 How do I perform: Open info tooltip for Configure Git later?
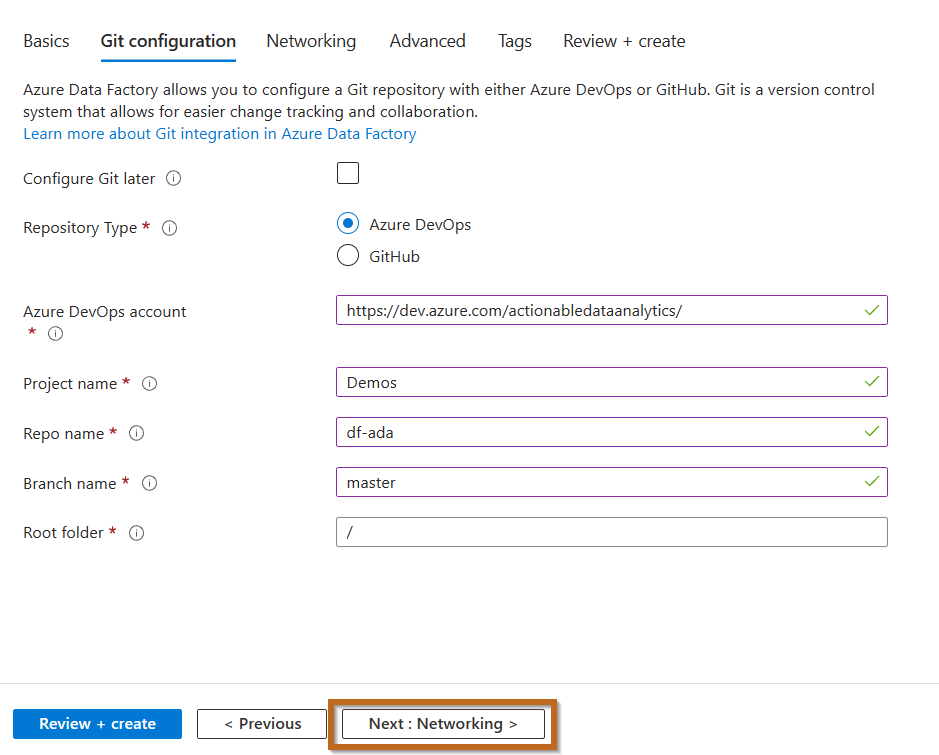pos(174,178)
